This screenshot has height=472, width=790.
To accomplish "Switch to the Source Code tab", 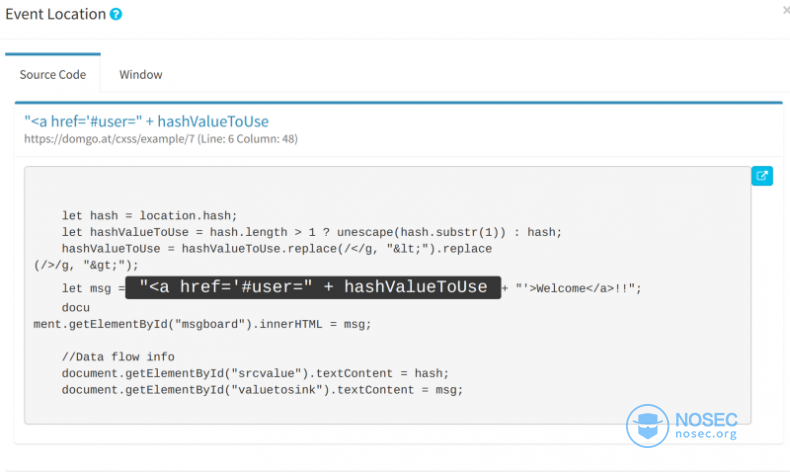I will (53, 75).
